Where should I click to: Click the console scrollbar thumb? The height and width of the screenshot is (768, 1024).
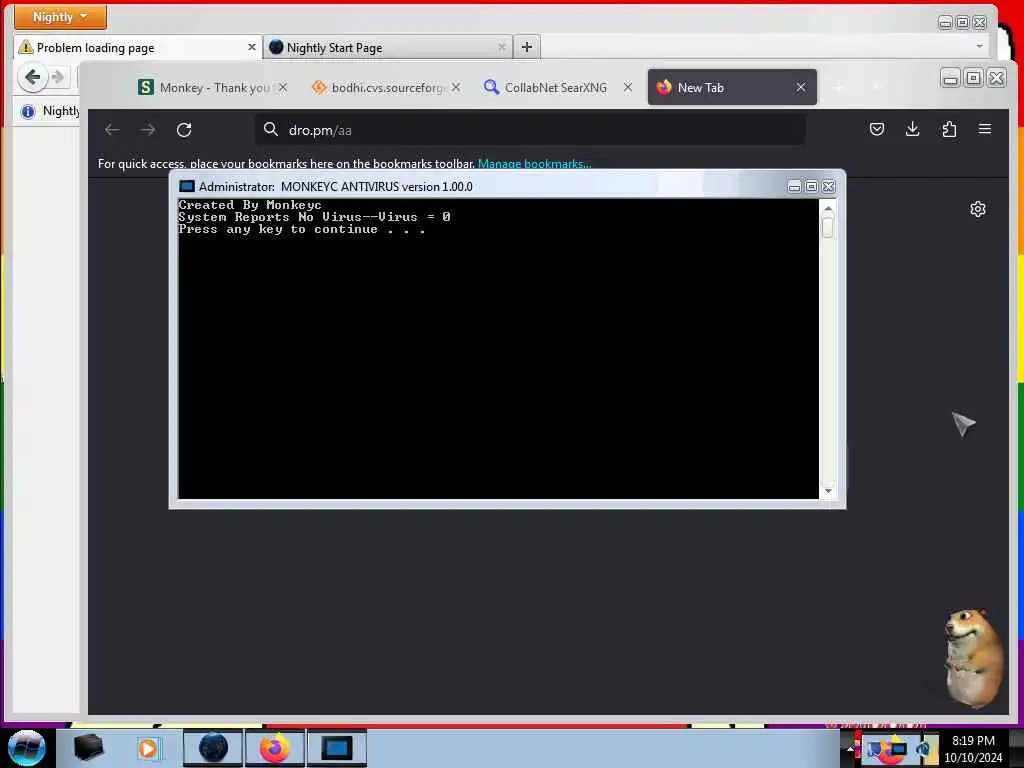[827, 227]
